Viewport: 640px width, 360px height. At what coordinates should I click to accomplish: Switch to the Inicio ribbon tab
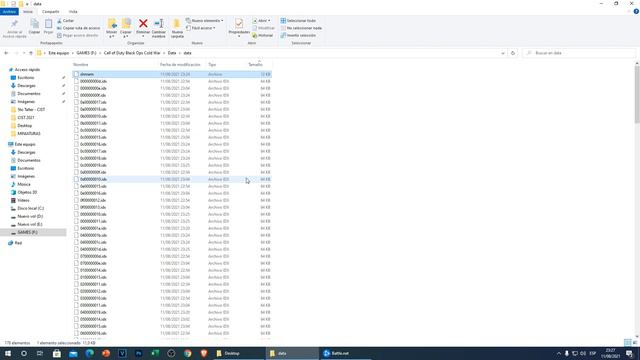[28, 12]
